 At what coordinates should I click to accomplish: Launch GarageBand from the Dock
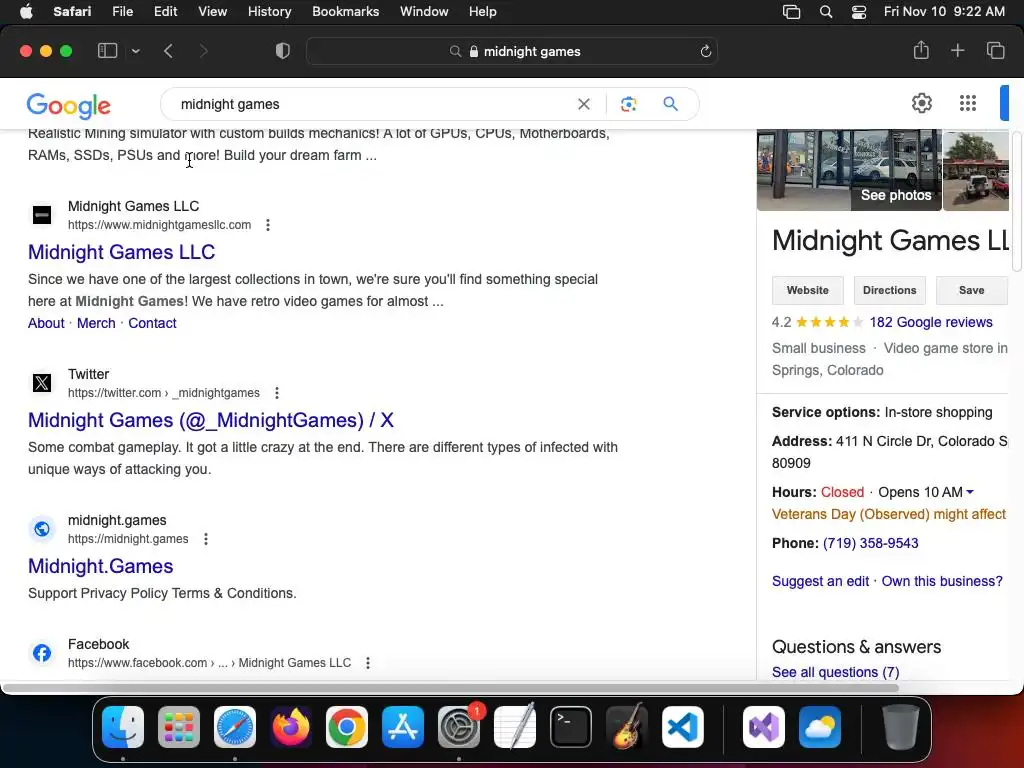tap(627, 727)
